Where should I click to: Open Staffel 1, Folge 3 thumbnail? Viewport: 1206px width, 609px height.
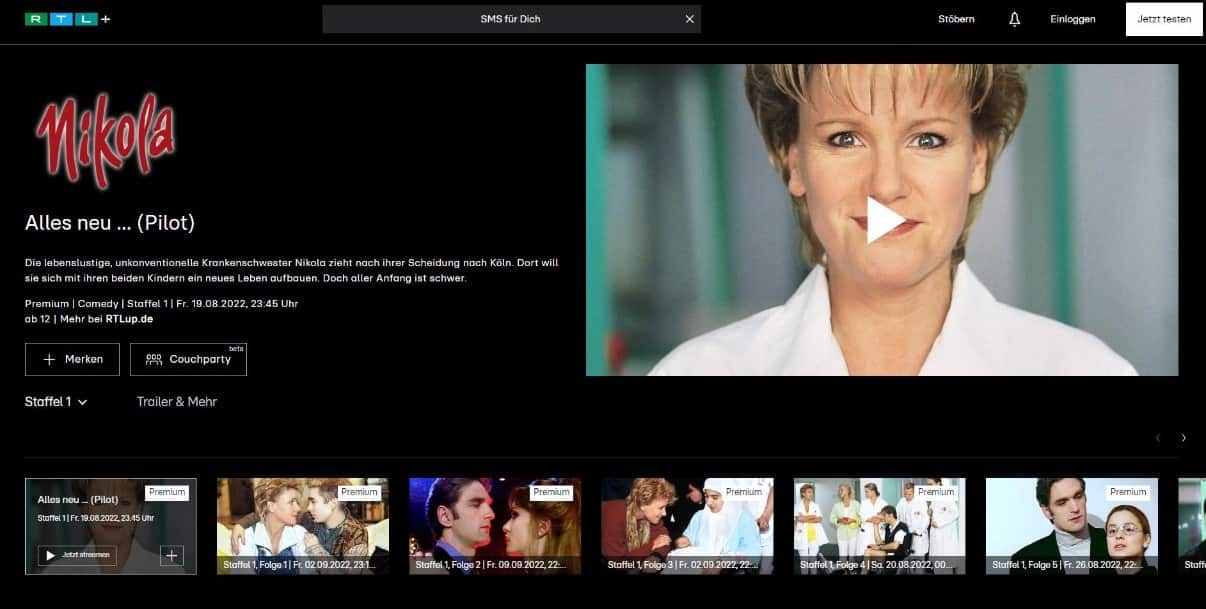(687, 526)
